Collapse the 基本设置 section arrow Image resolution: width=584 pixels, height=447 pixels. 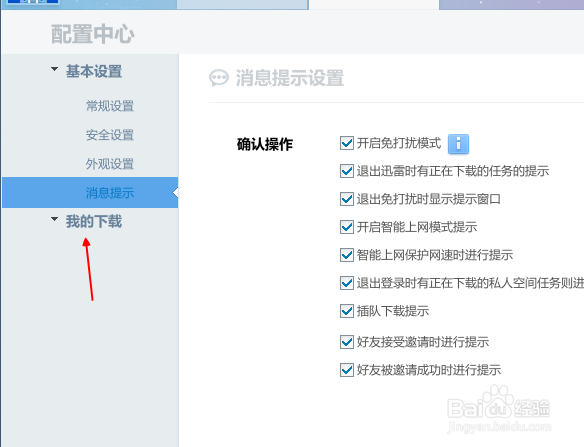point(54,69)
